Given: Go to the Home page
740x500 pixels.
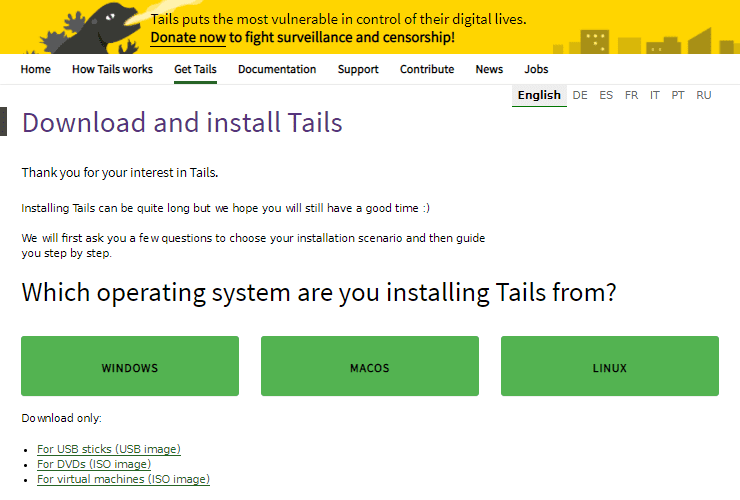Looking at the screenshot, I should [x=35, y=69].
